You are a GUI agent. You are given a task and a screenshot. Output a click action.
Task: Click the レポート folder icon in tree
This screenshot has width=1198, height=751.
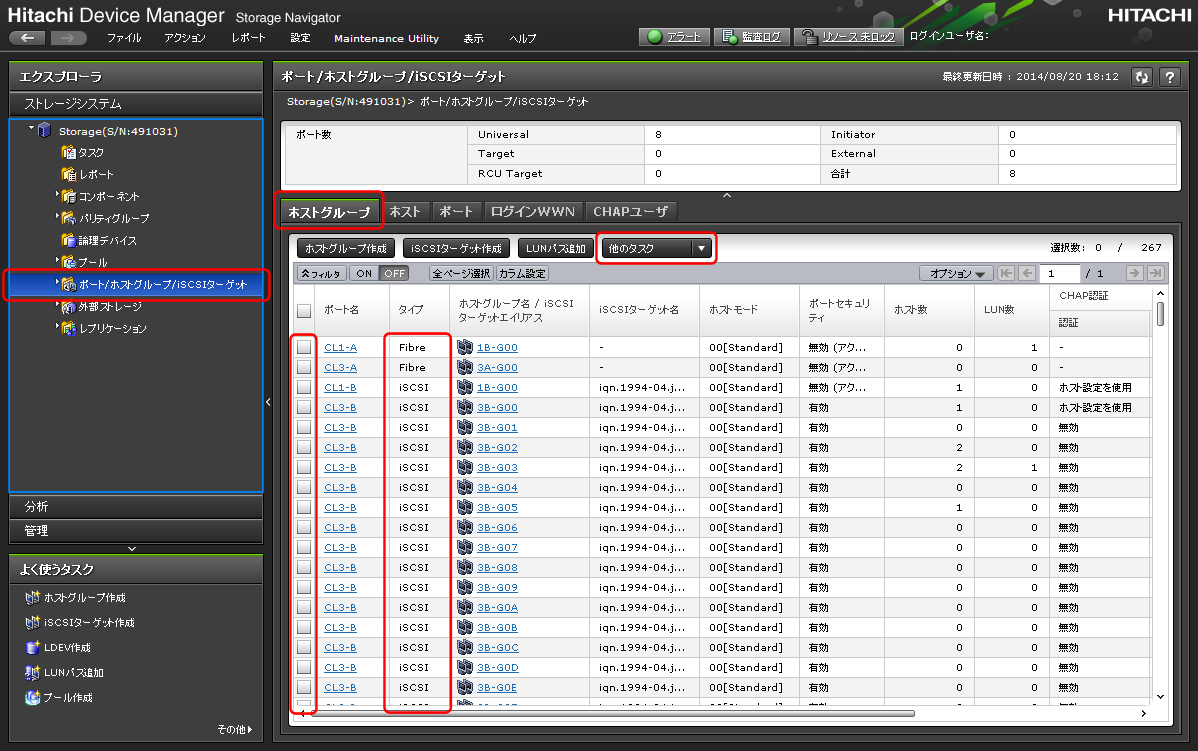(x=68, y=174)
